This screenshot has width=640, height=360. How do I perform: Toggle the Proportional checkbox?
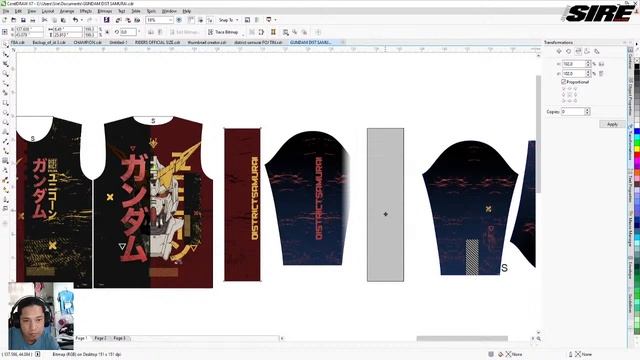(x=563, y=82)
